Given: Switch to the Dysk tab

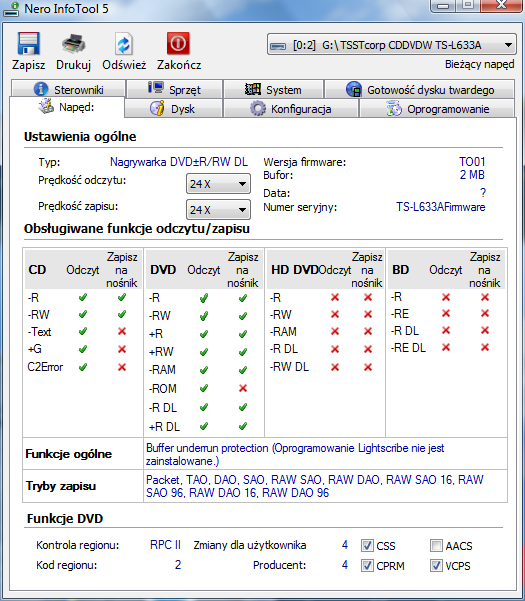Looking at the screenshot, I should tap(173, 108).
